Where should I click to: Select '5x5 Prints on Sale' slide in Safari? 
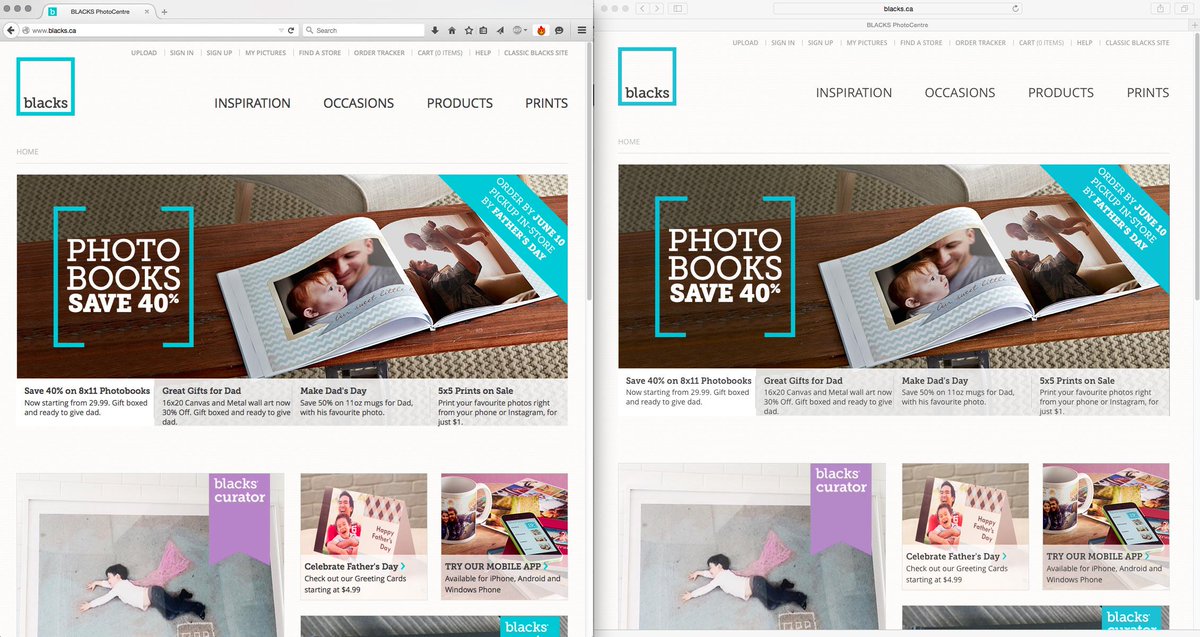point(1101,393)
